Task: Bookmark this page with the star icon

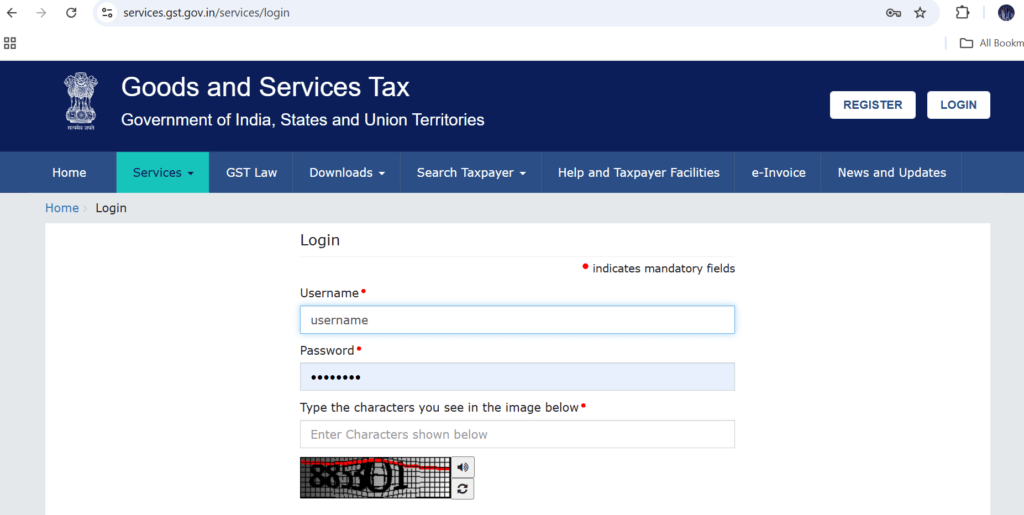Action: (920, 12)
